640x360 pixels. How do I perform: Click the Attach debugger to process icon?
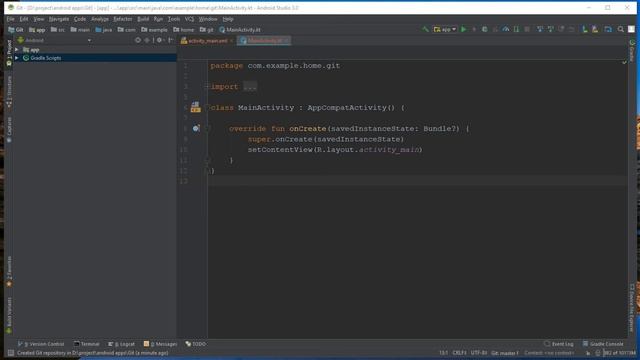point(516,29)
